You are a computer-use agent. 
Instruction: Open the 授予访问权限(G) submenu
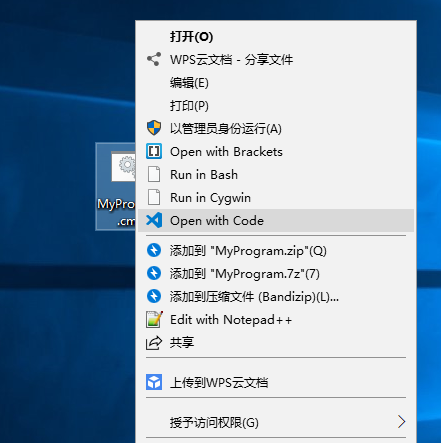(276, 422)
